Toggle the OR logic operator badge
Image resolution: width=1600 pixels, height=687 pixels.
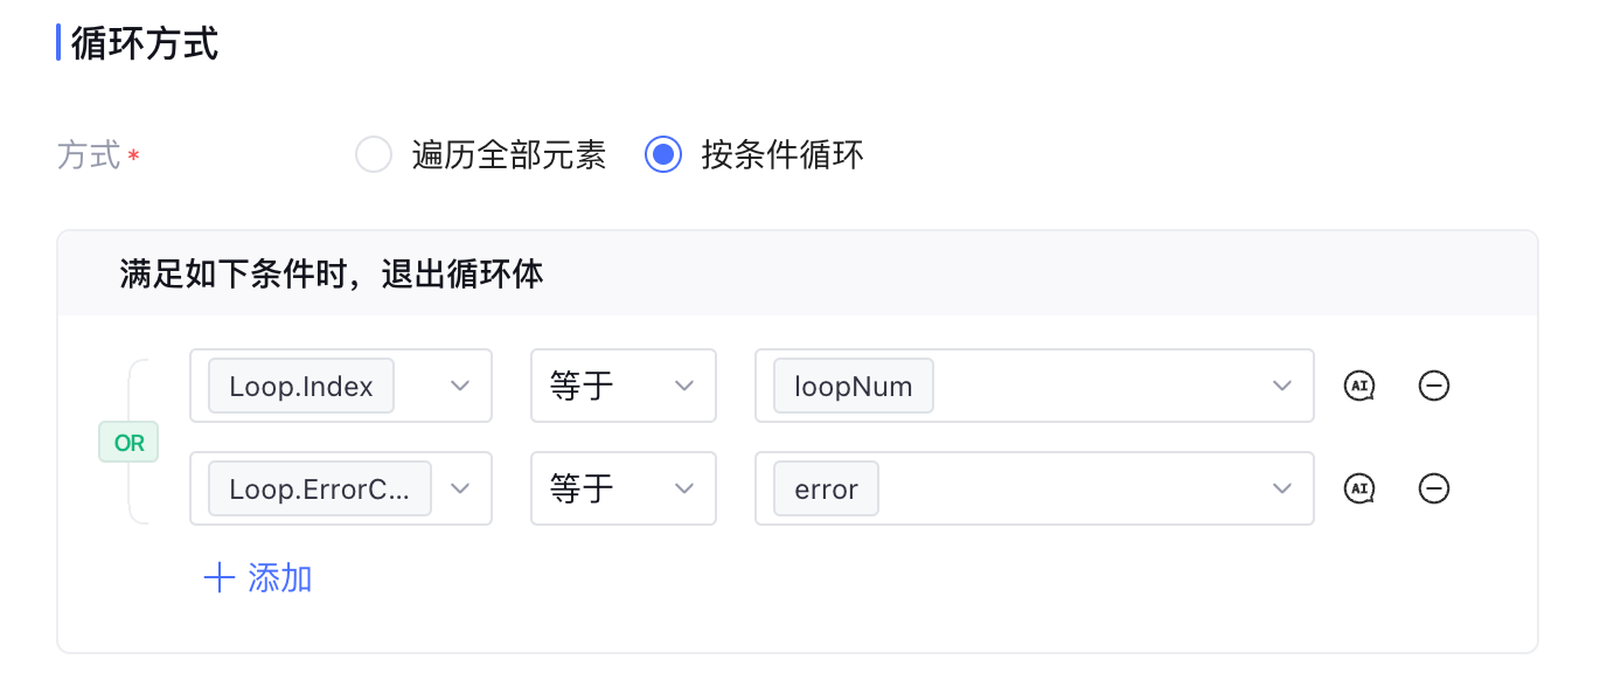pos(129,442)
